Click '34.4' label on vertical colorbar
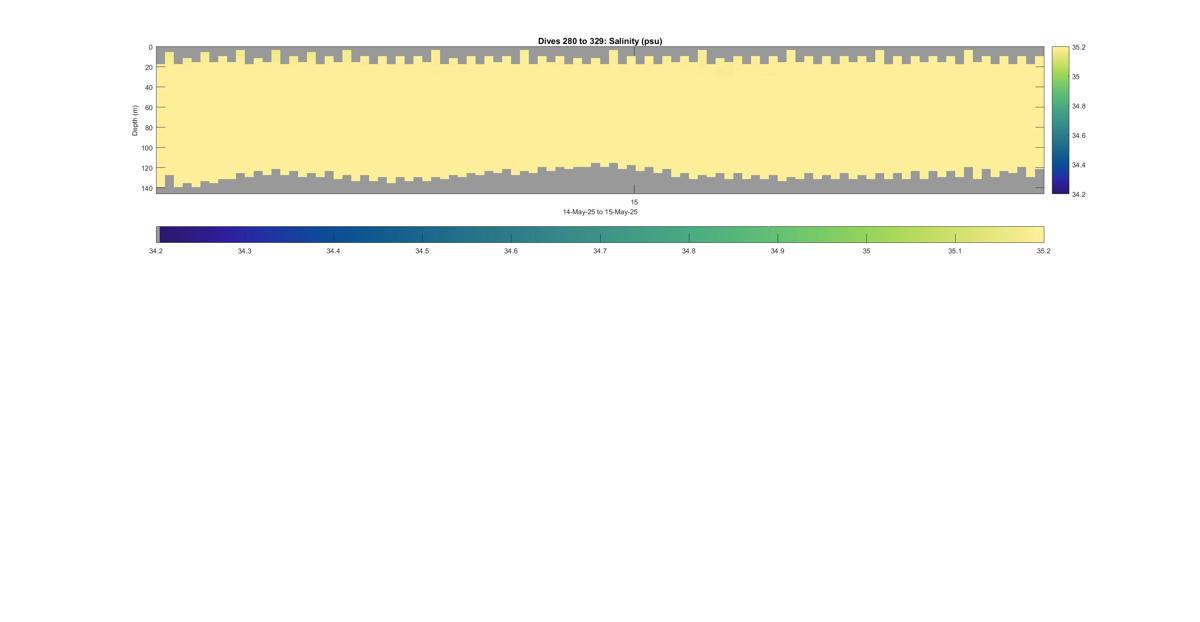1200x622 pixels. pyautogui.click(x=1078, y=165)
